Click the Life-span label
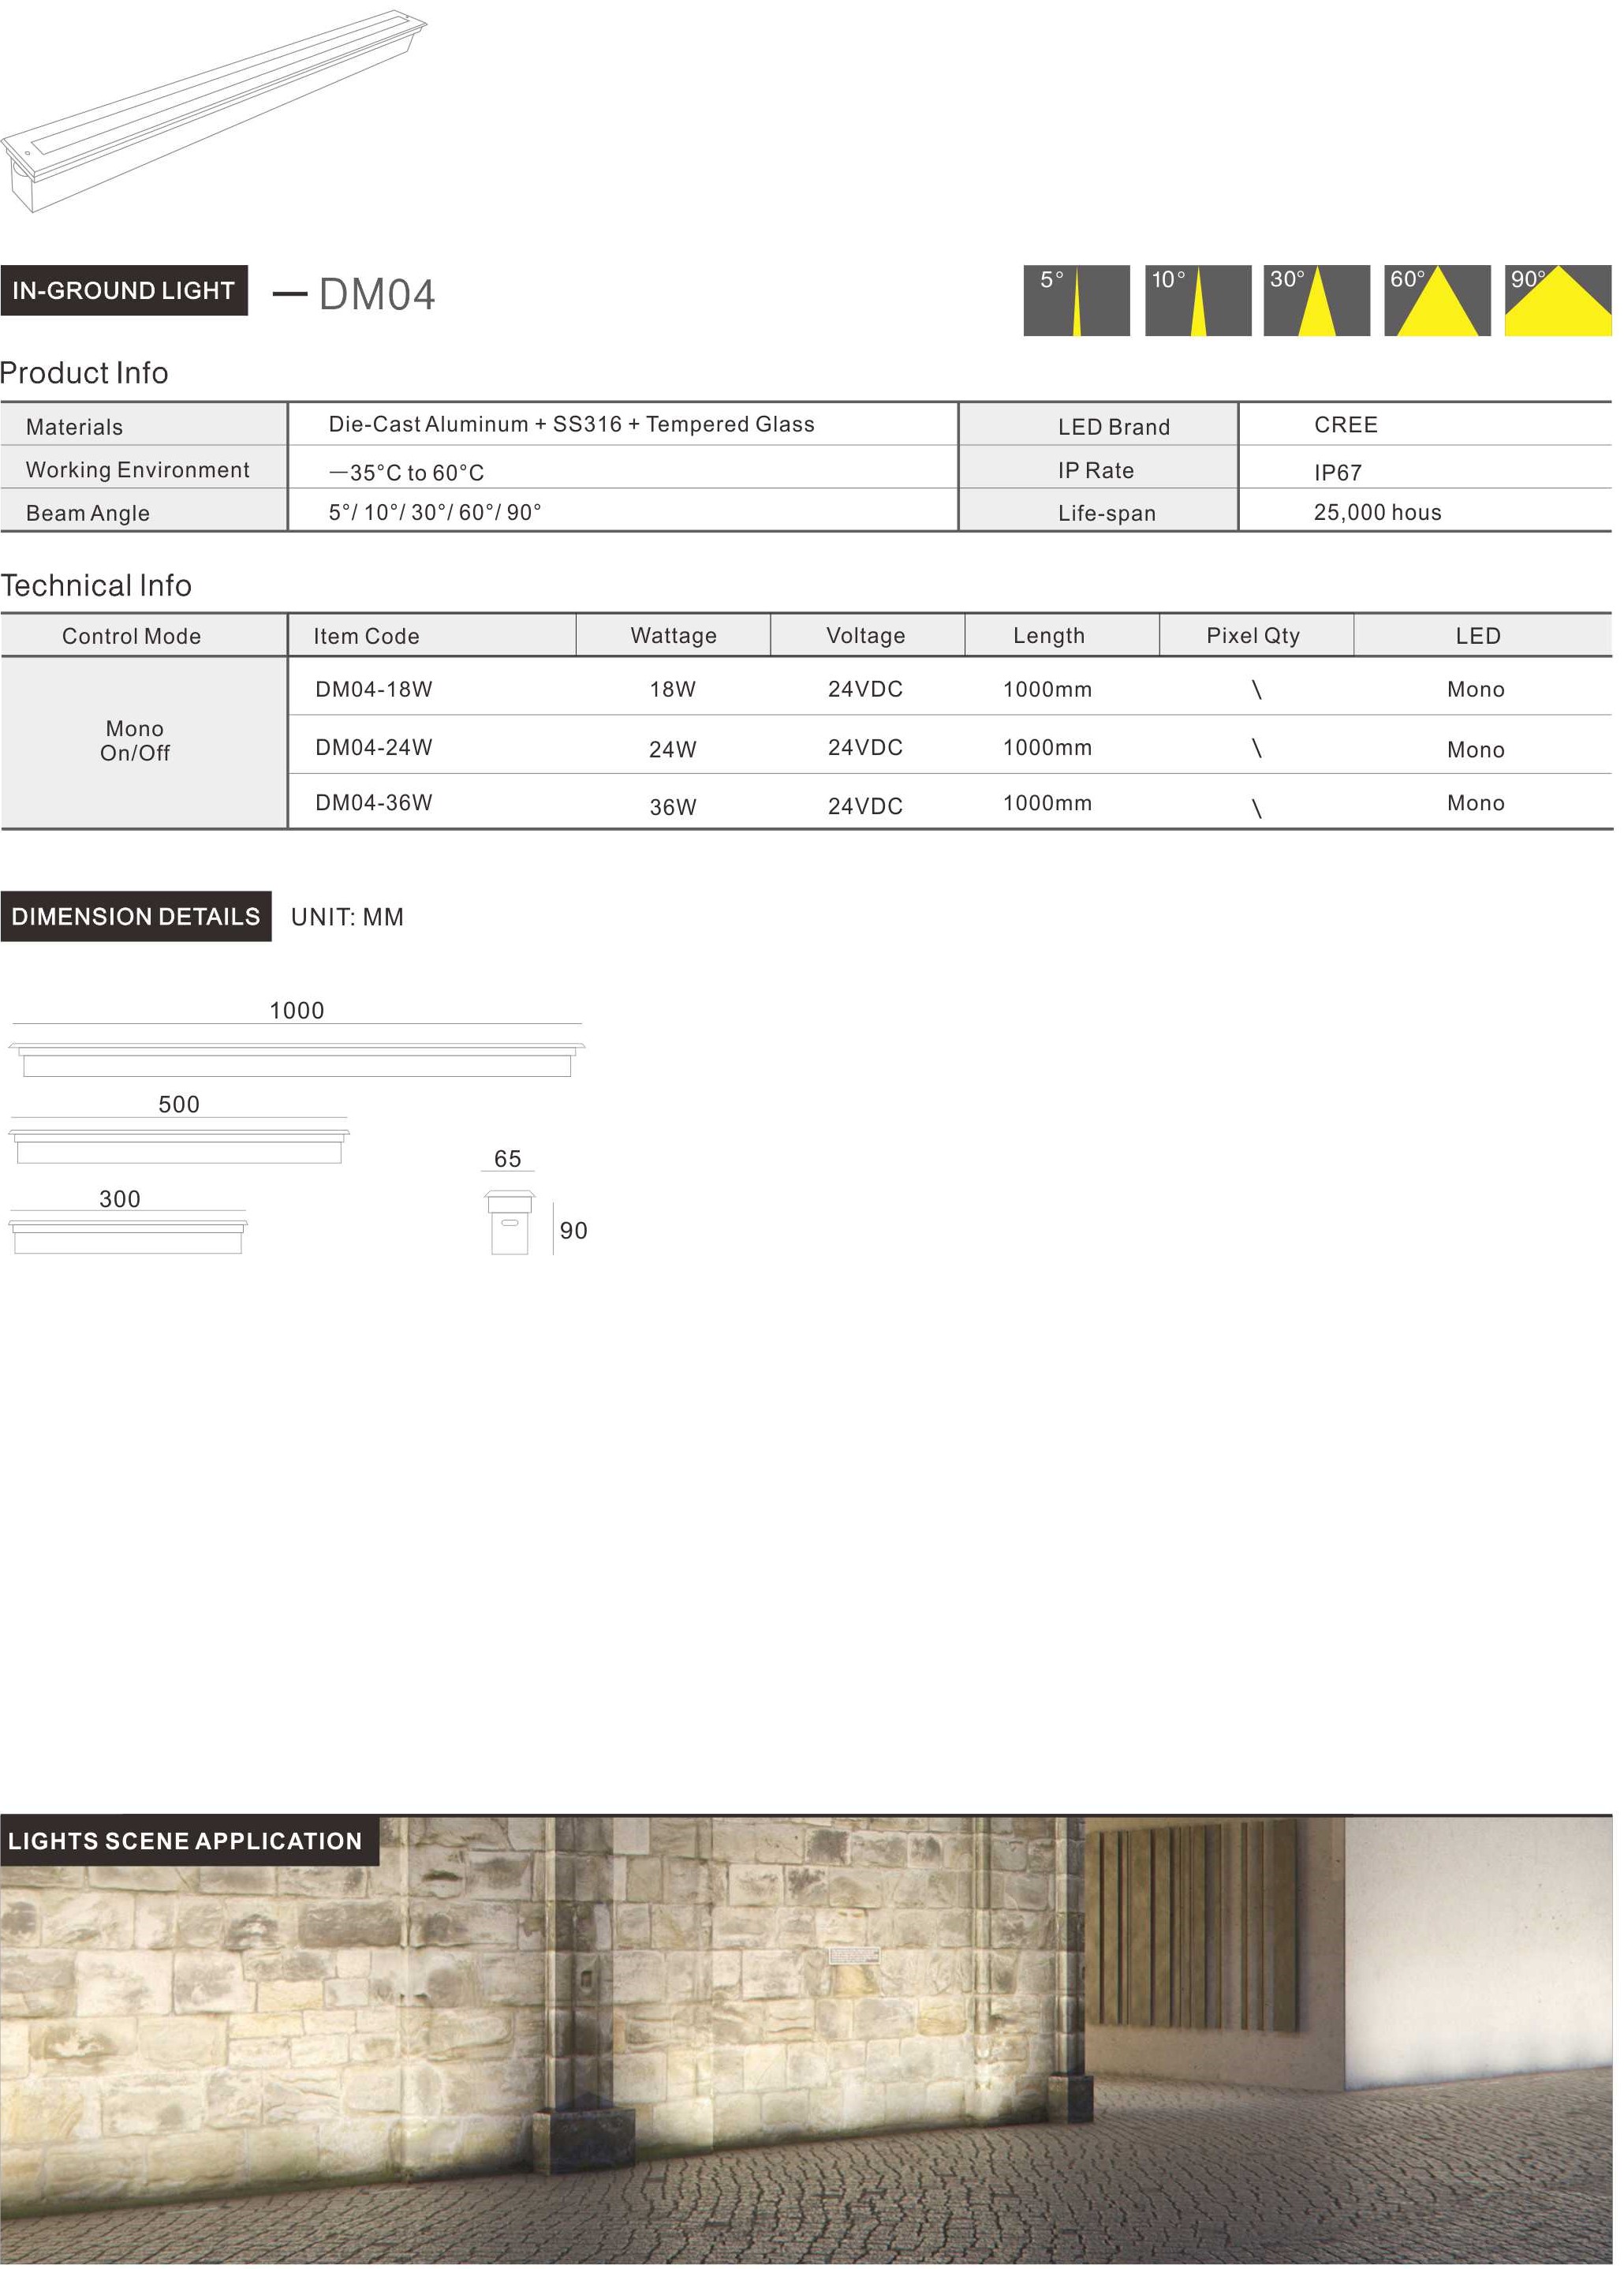Image resolution: width=1624 pixels, height=2269 pixels. (1107, 513)
